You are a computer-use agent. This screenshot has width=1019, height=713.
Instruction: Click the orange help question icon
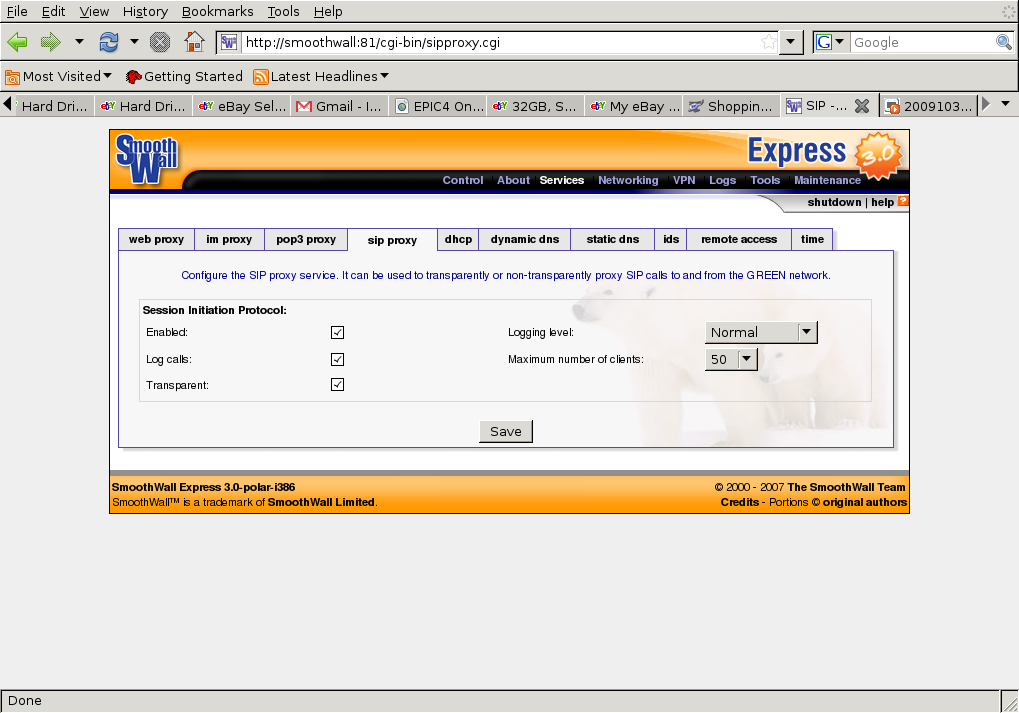[x=903, y=202]
